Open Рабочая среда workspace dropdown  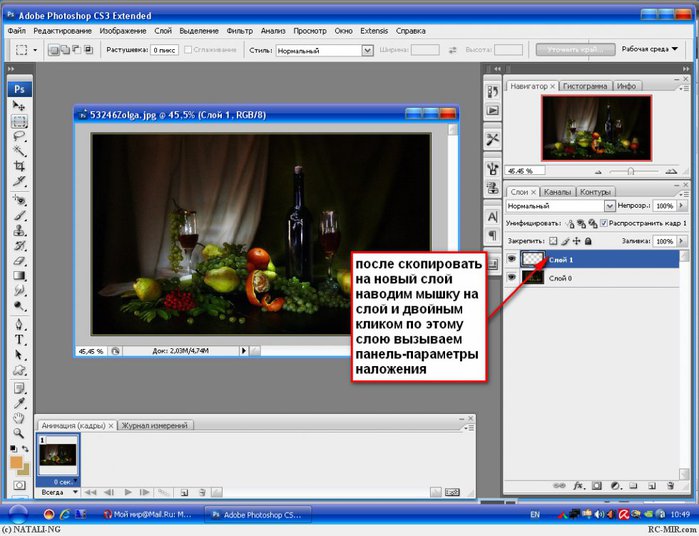[650, 49]
